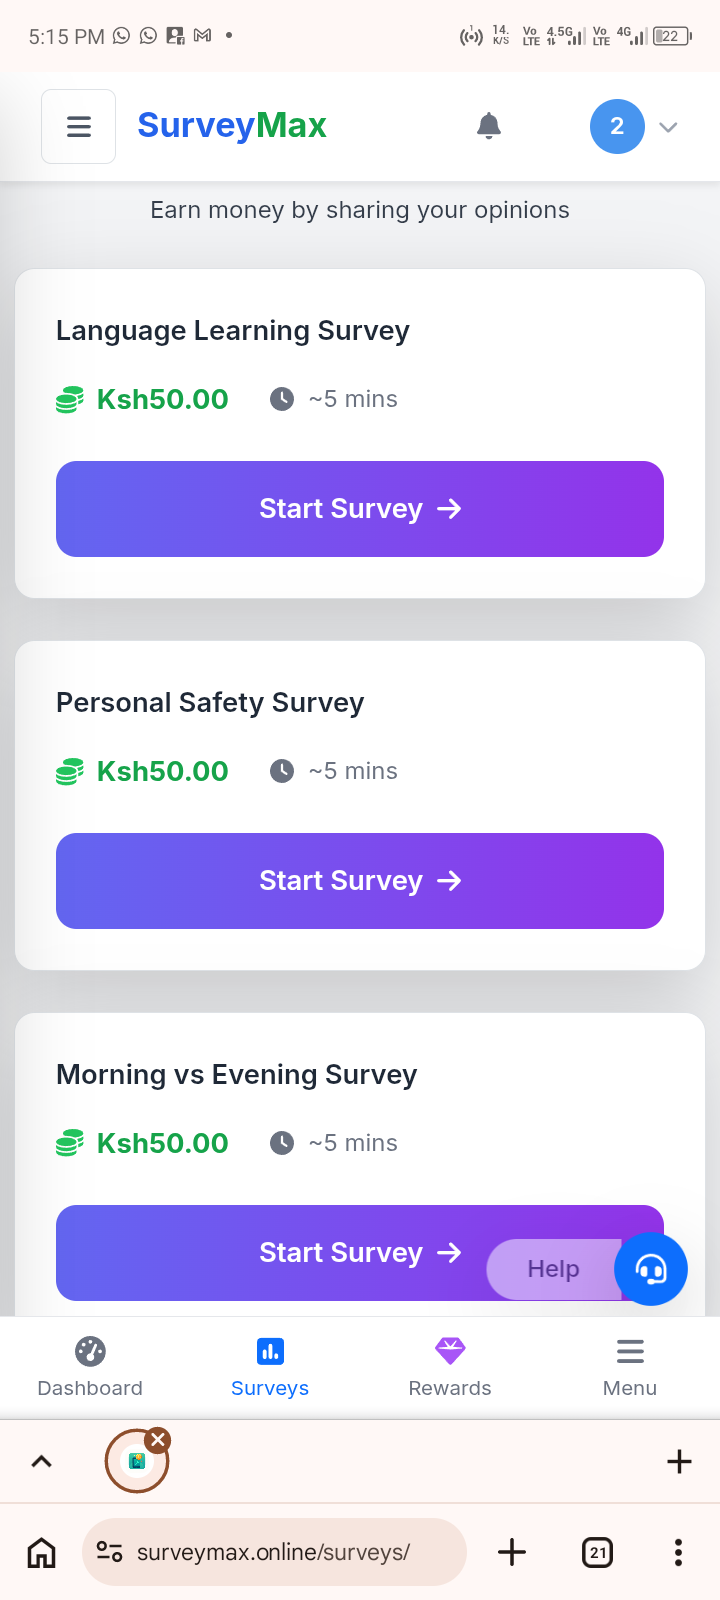The image size is (720, 1600).
Task: Open the blue user avatar badge
Action: click(617, 126)
